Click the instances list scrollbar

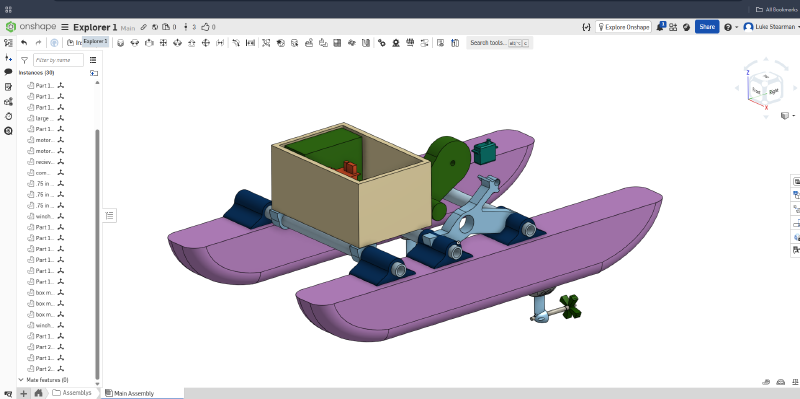point(97,254)
